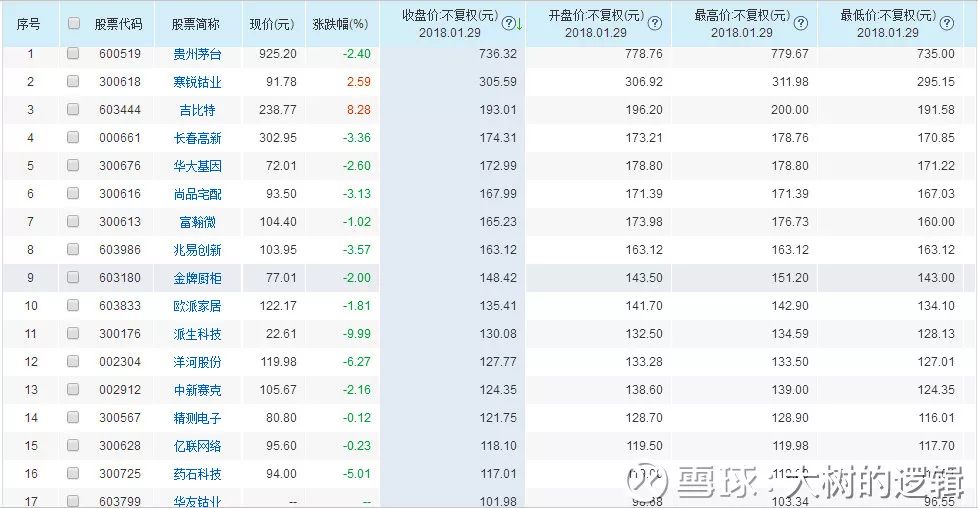The image size is (978, 508).
Task: Check the box for 600519 贵州茅台
Action: 73,53
